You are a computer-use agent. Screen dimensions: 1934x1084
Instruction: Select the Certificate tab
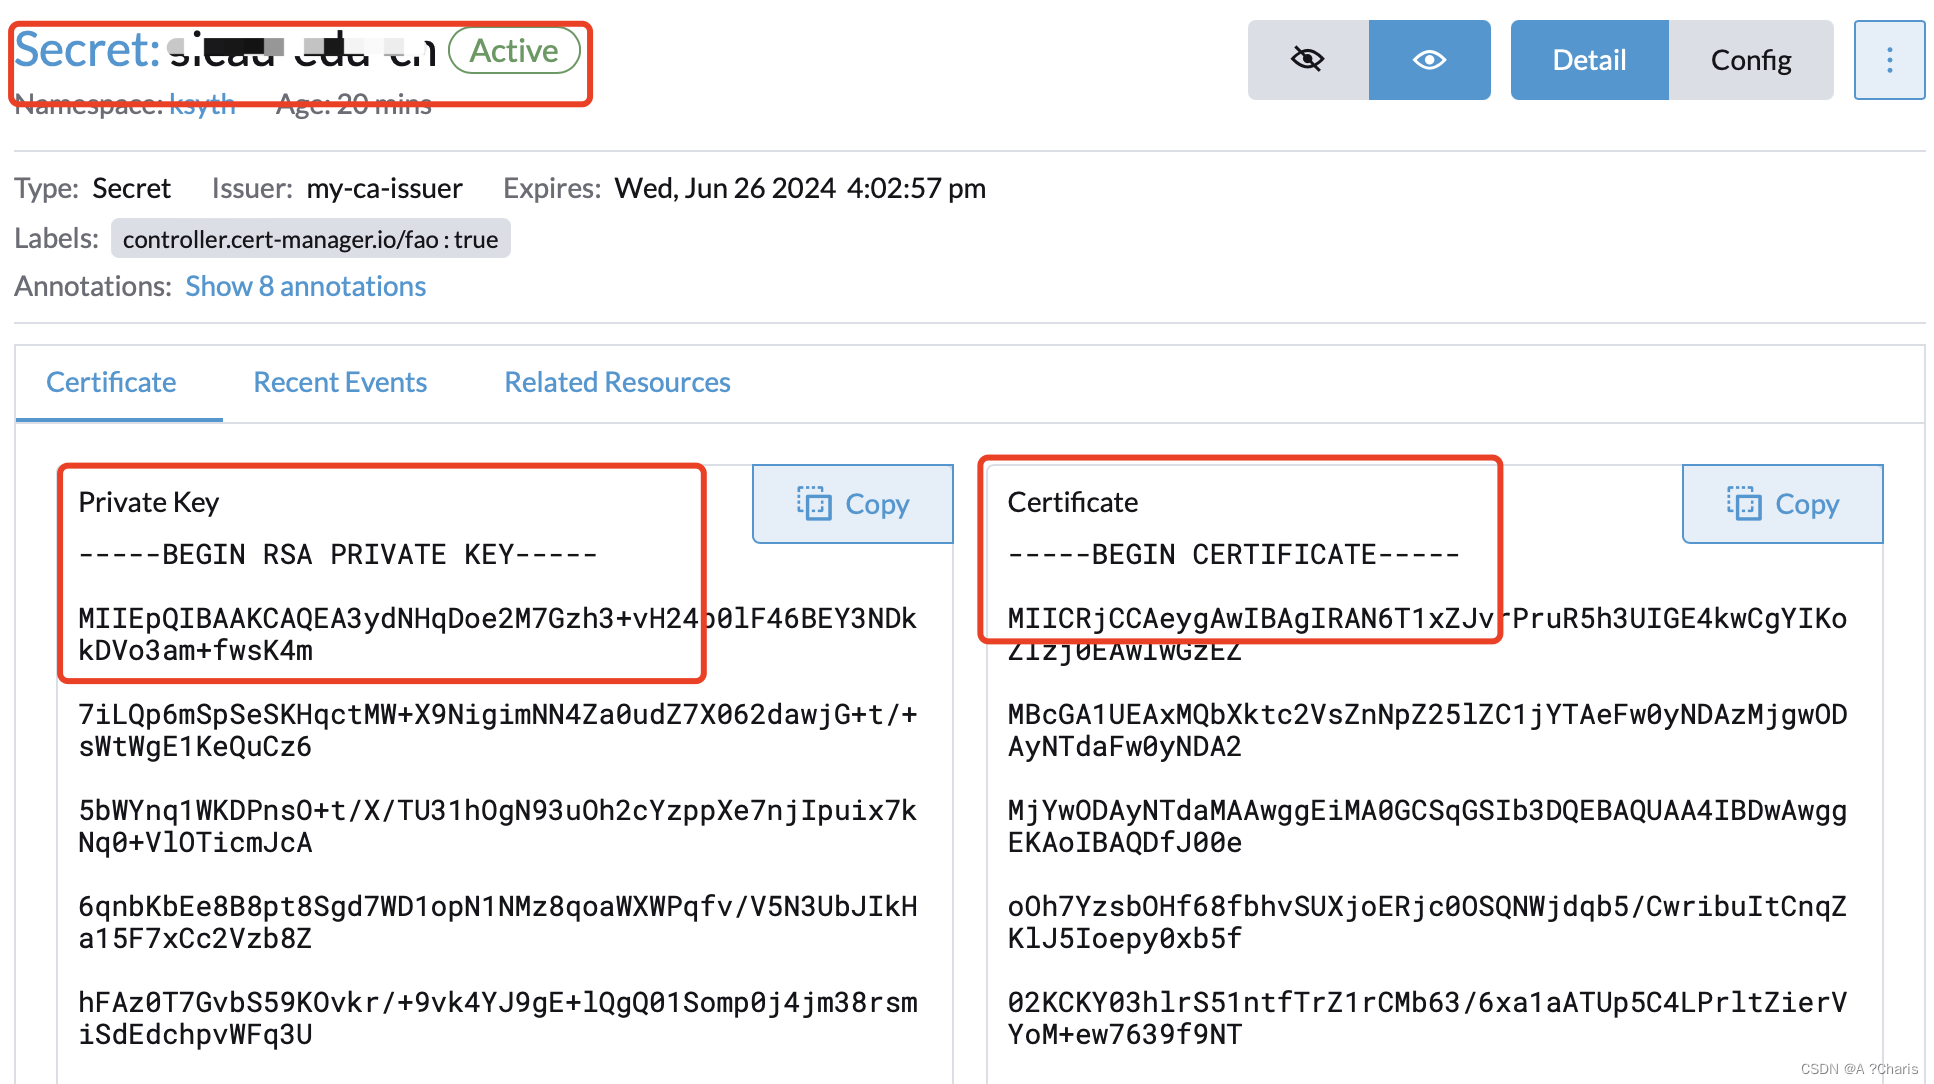tap(111, 382)
